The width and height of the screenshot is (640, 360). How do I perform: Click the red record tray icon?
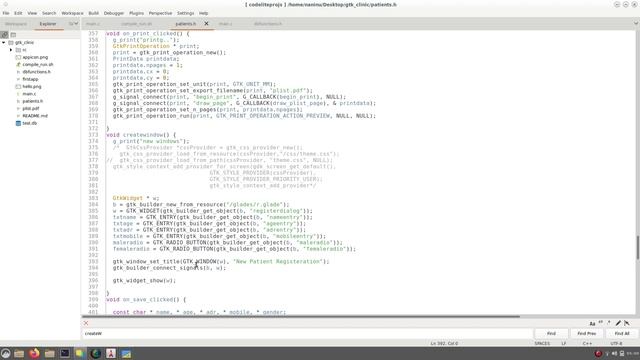(598, 353)
